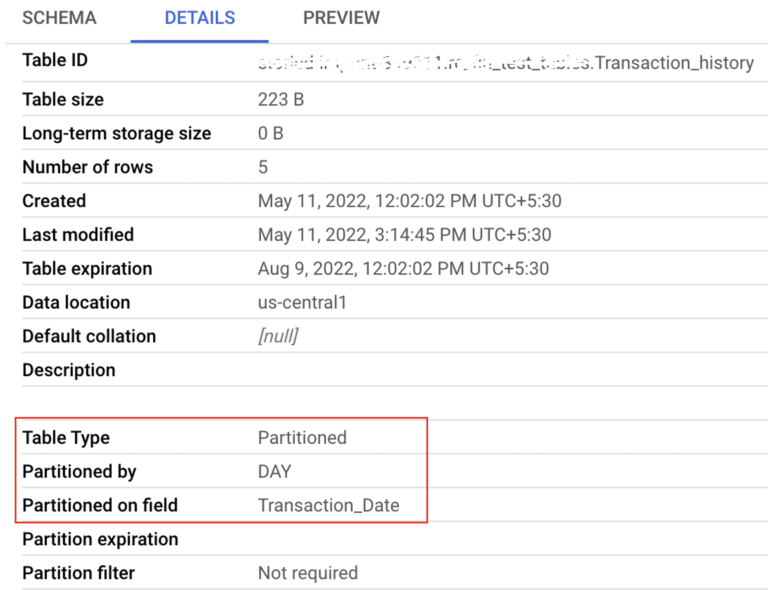
Task: Click the Last modified label
Action: click(78, 235)
